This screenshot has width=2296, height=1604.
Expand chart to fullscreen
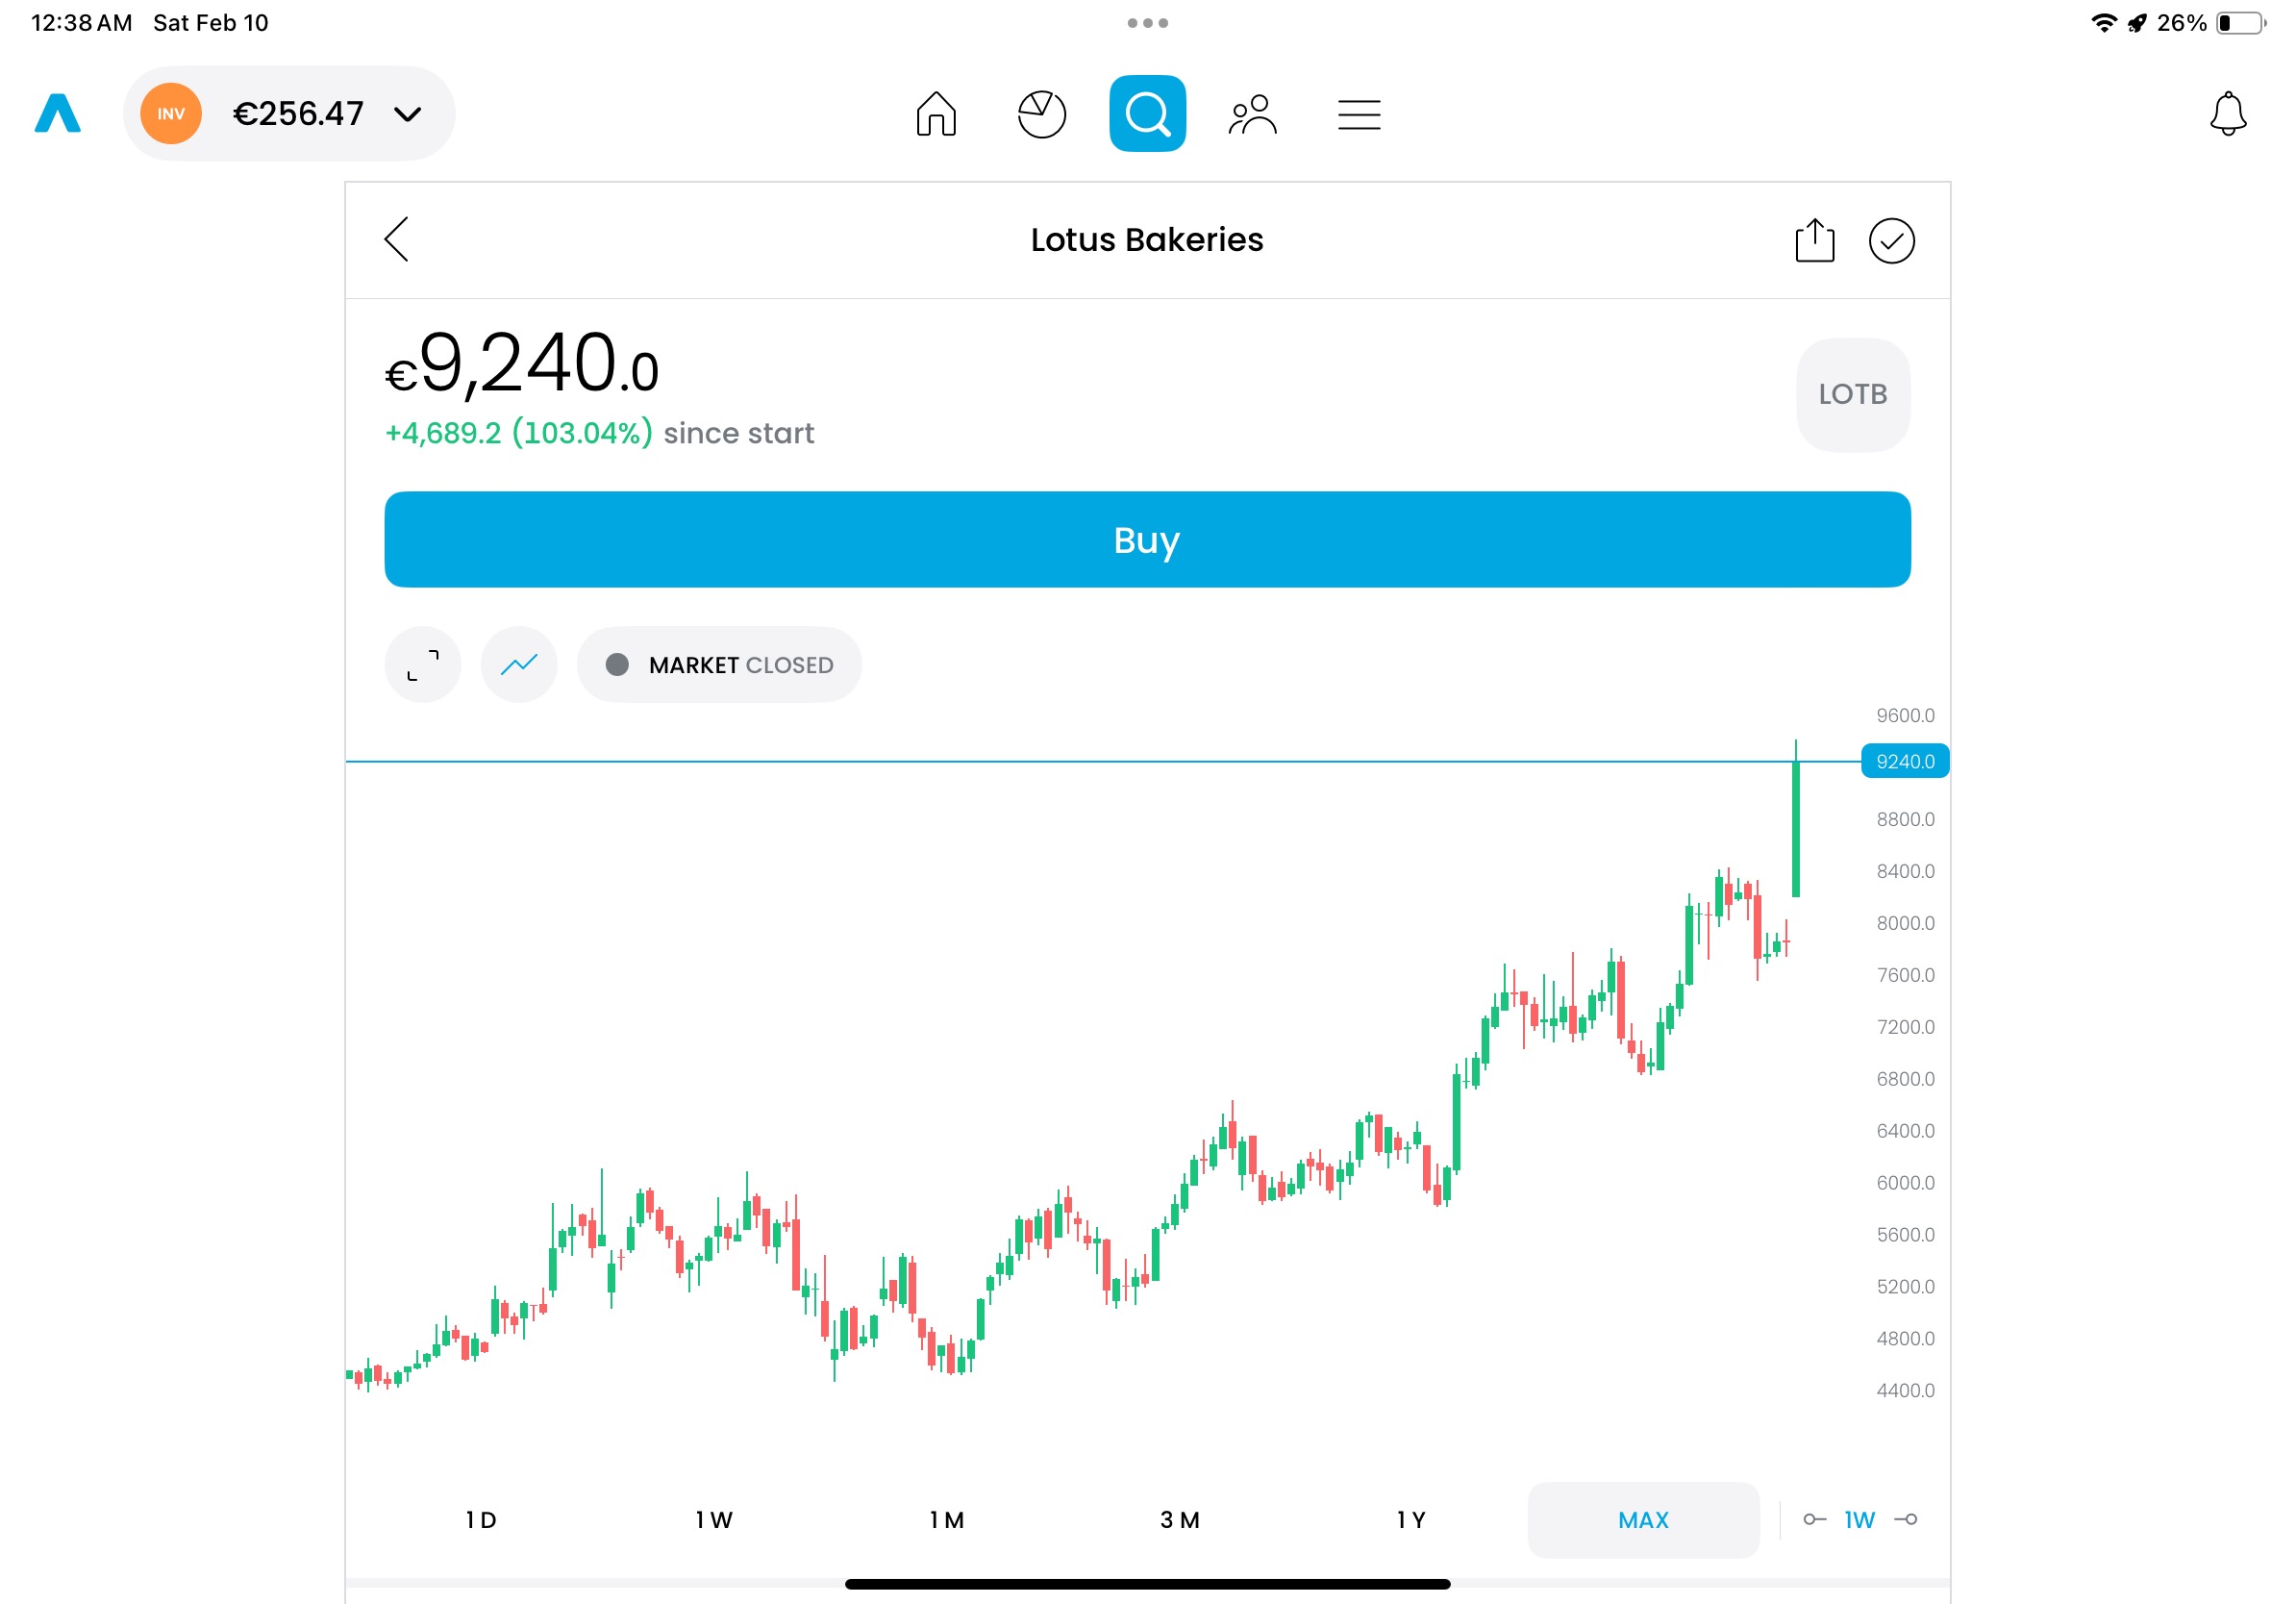pyautogui.click(x=423, y=665)
